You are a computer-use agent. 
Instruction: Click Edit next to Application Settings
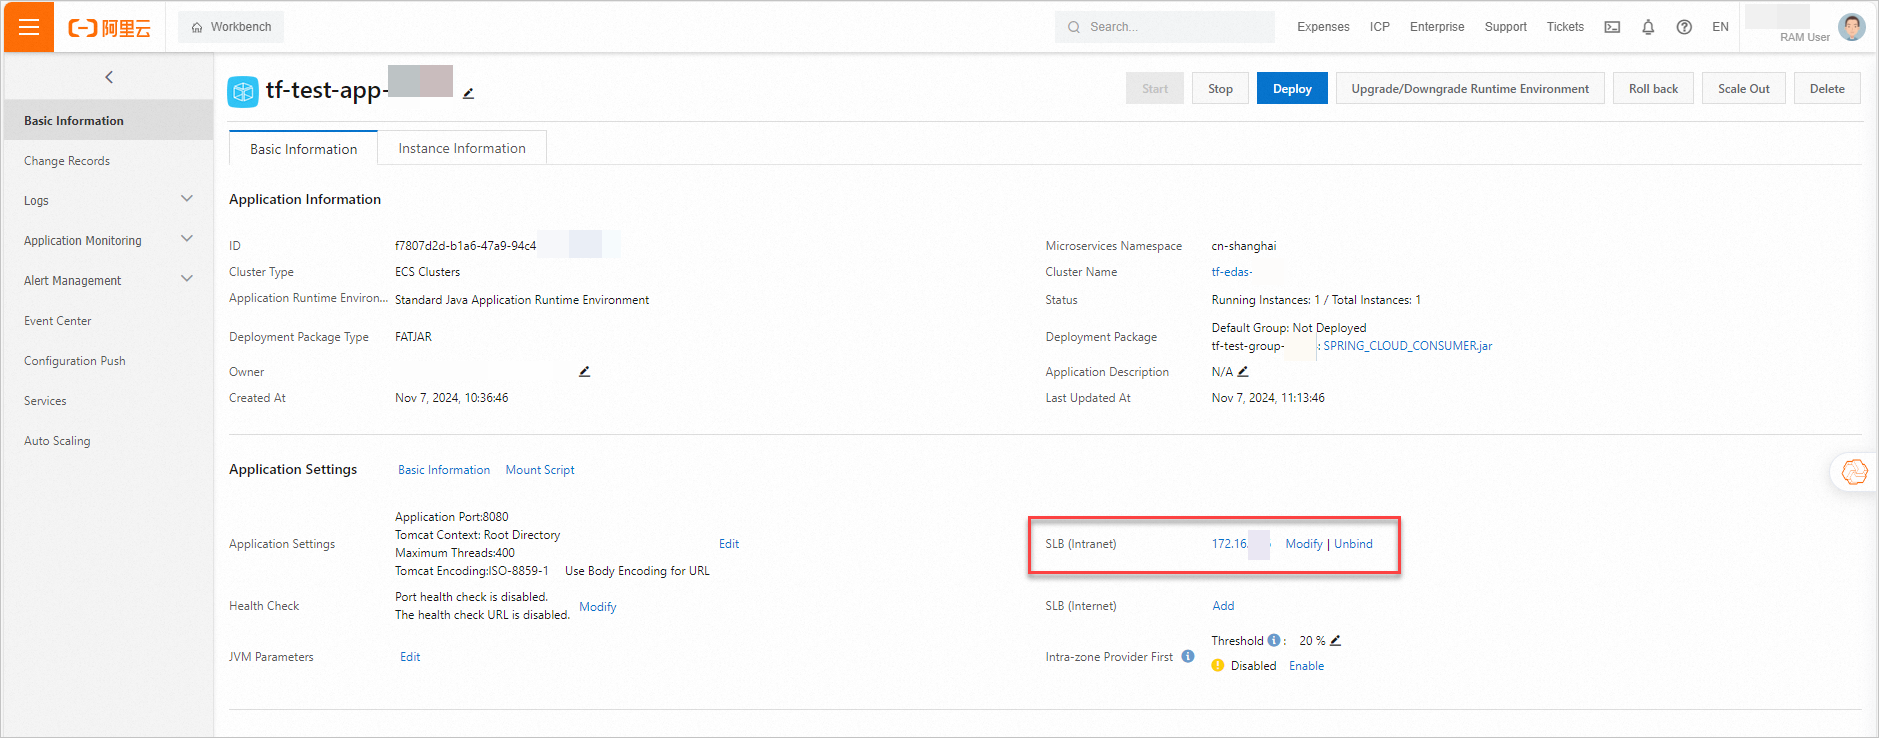coord(729,544)
